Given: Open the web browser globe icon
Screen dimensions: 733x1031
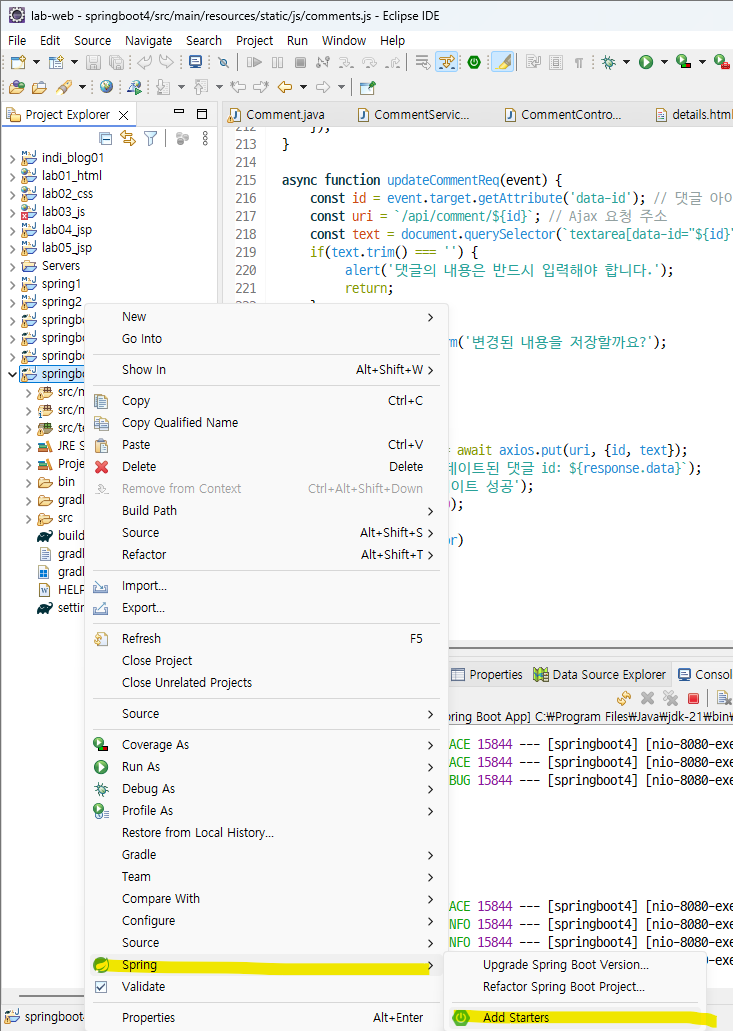Looking at the screenshot, I should click(x=106, y=87).
